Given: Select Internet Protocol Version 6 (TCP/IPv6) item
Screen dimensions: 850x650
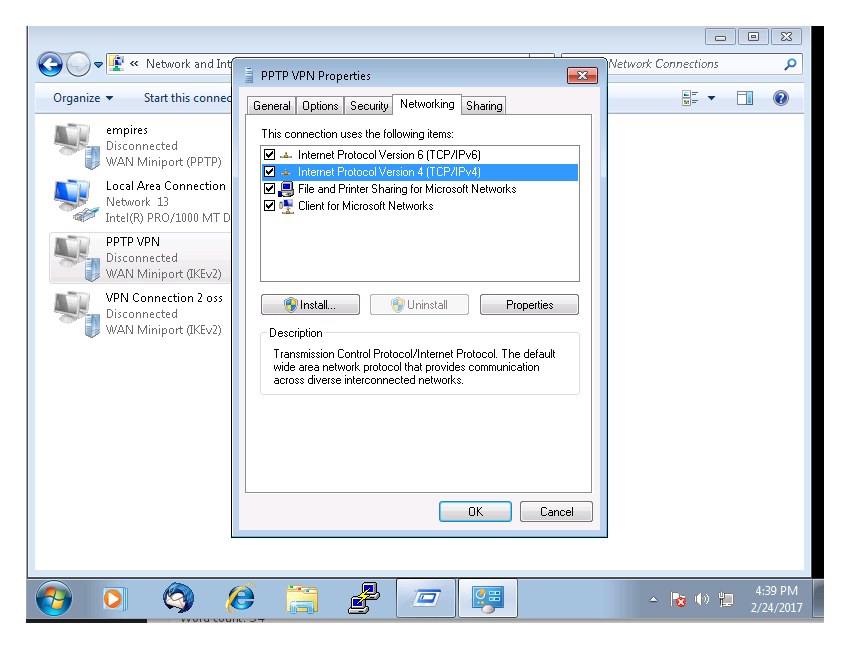Looking at the screenshot, I should (x=389, y=155).
